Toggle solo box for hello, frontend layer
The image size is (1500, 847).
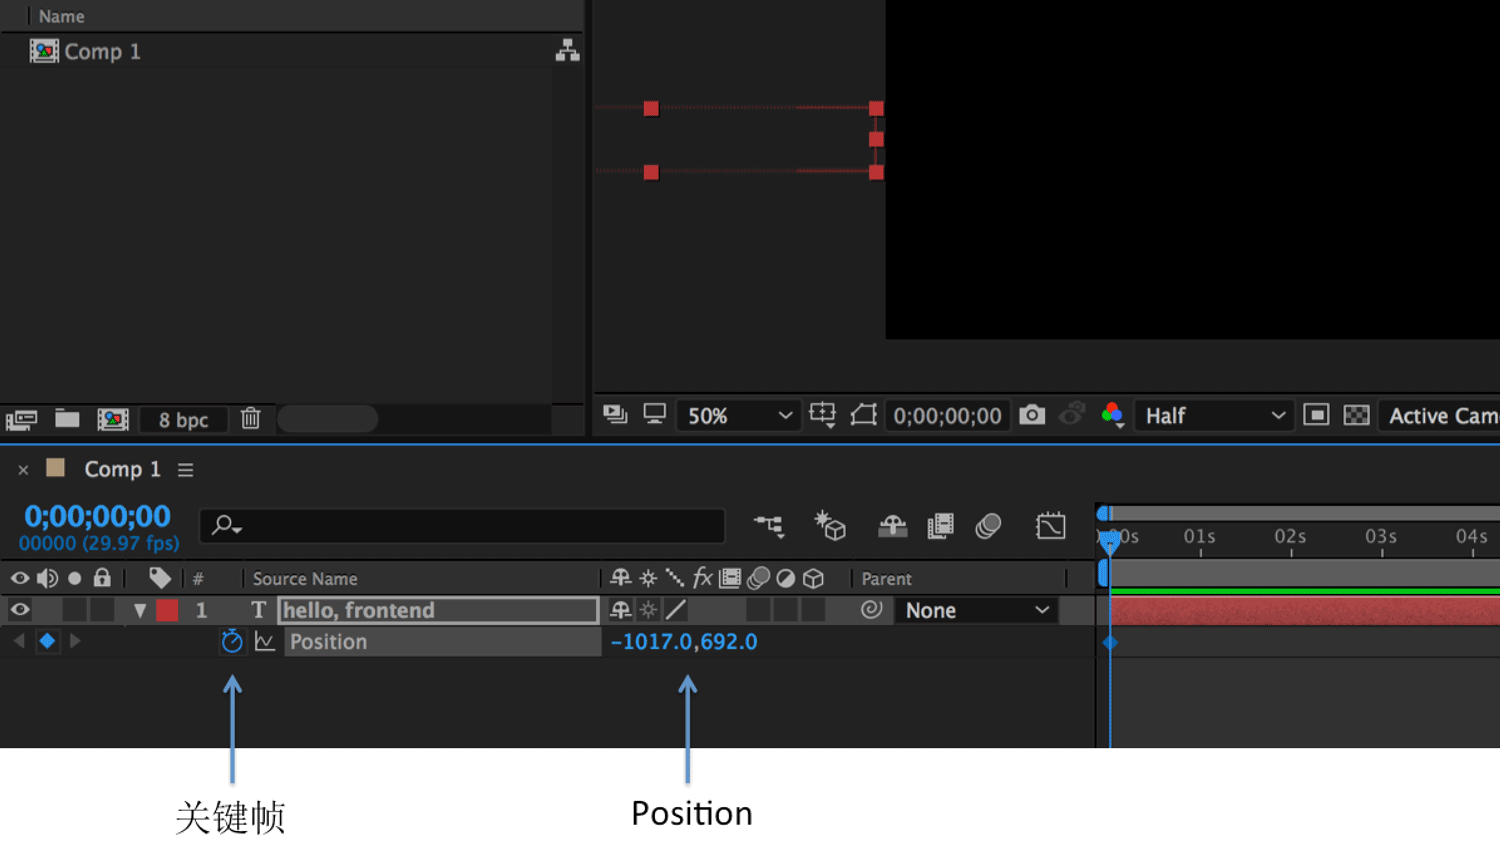coord(74,609)
